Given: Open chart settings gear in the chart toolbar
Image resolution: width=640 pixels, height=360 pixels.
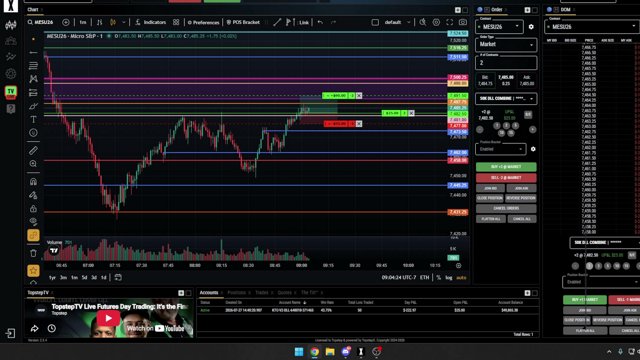Looking at the screenshot, I should tap(436, 22).
